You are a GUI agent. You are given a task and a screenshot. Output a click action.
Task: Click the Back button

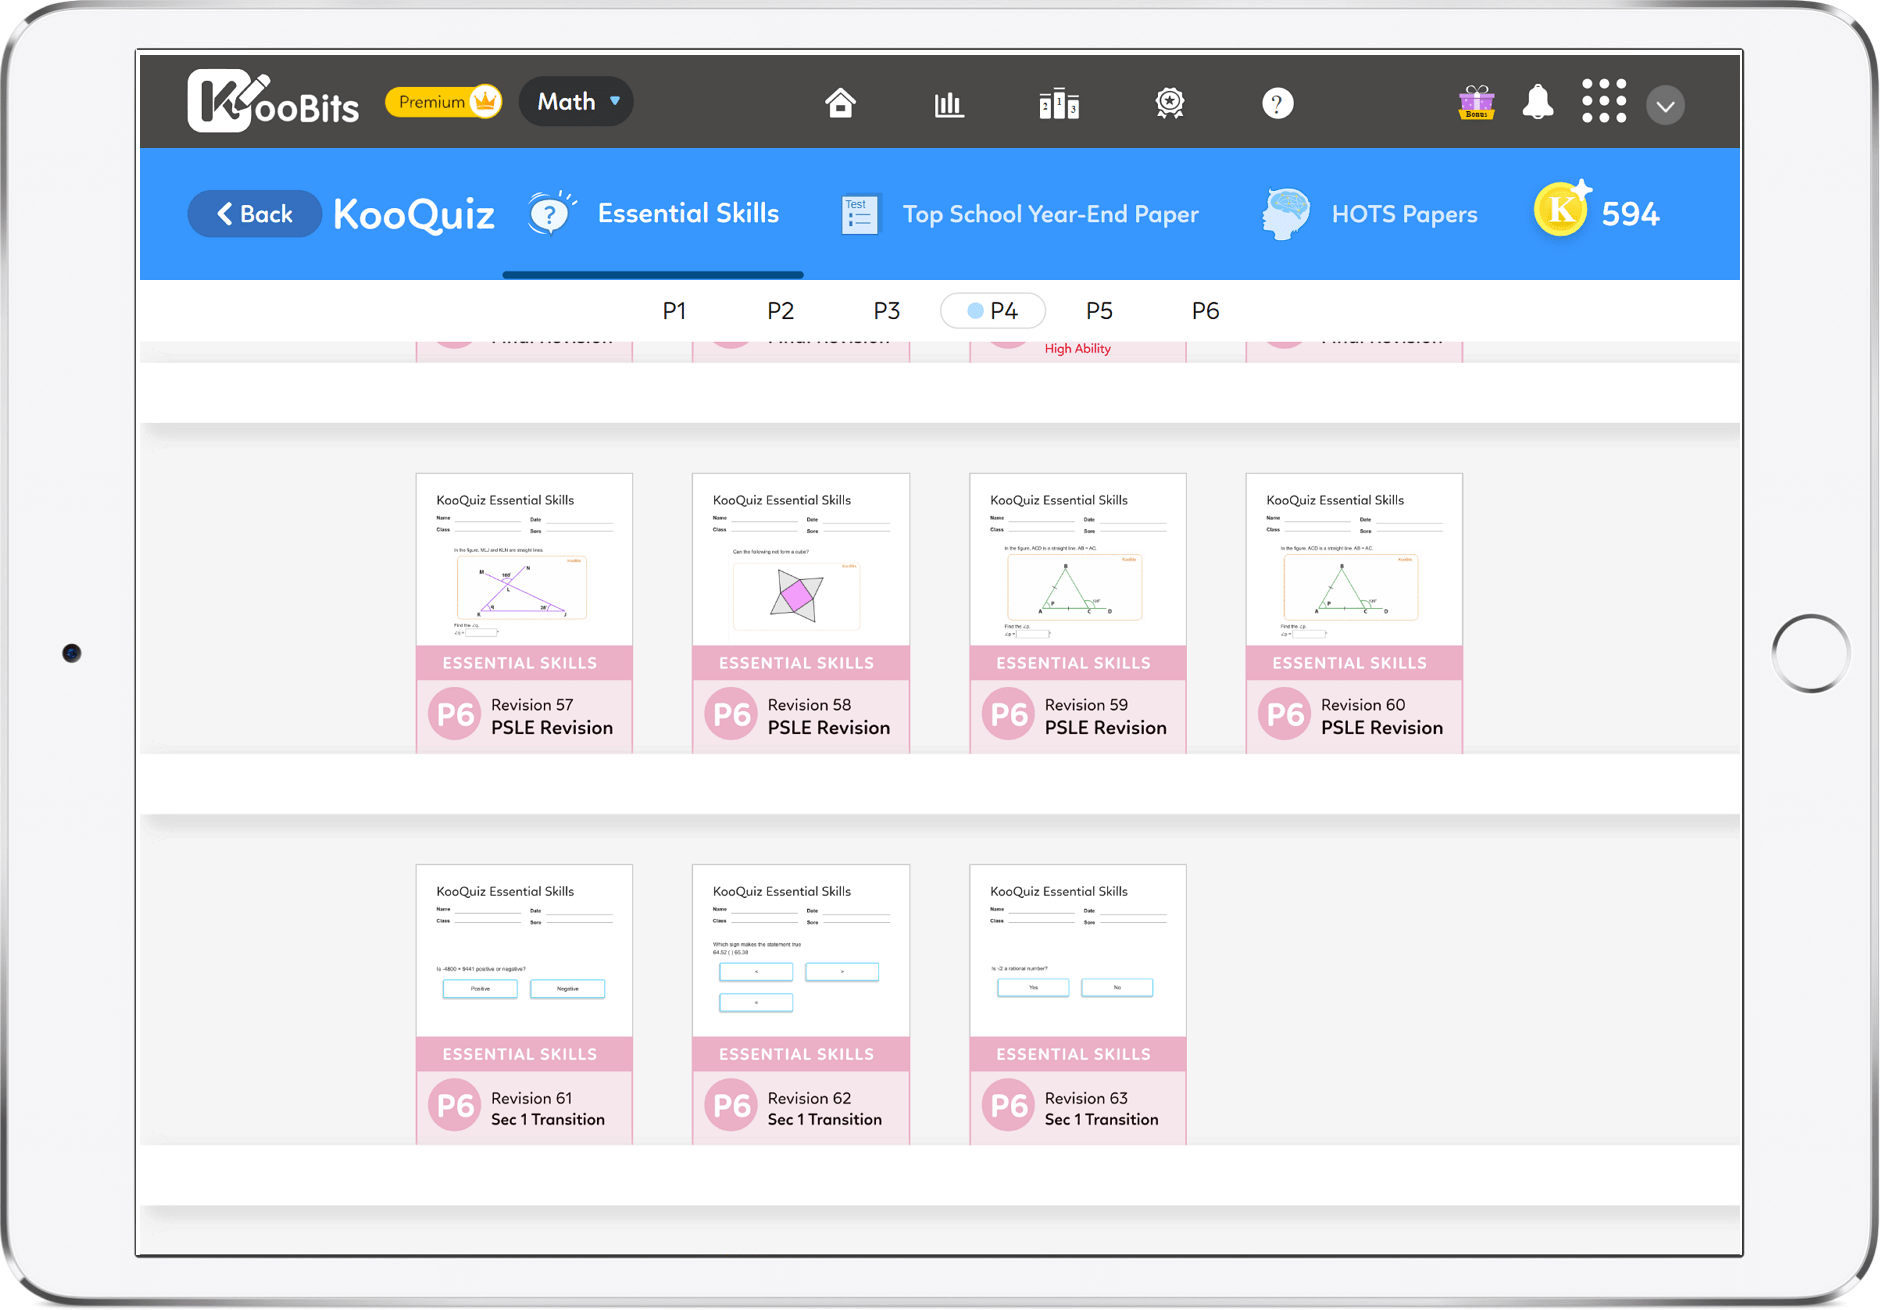pyautogui.click(x=254, y=214)
